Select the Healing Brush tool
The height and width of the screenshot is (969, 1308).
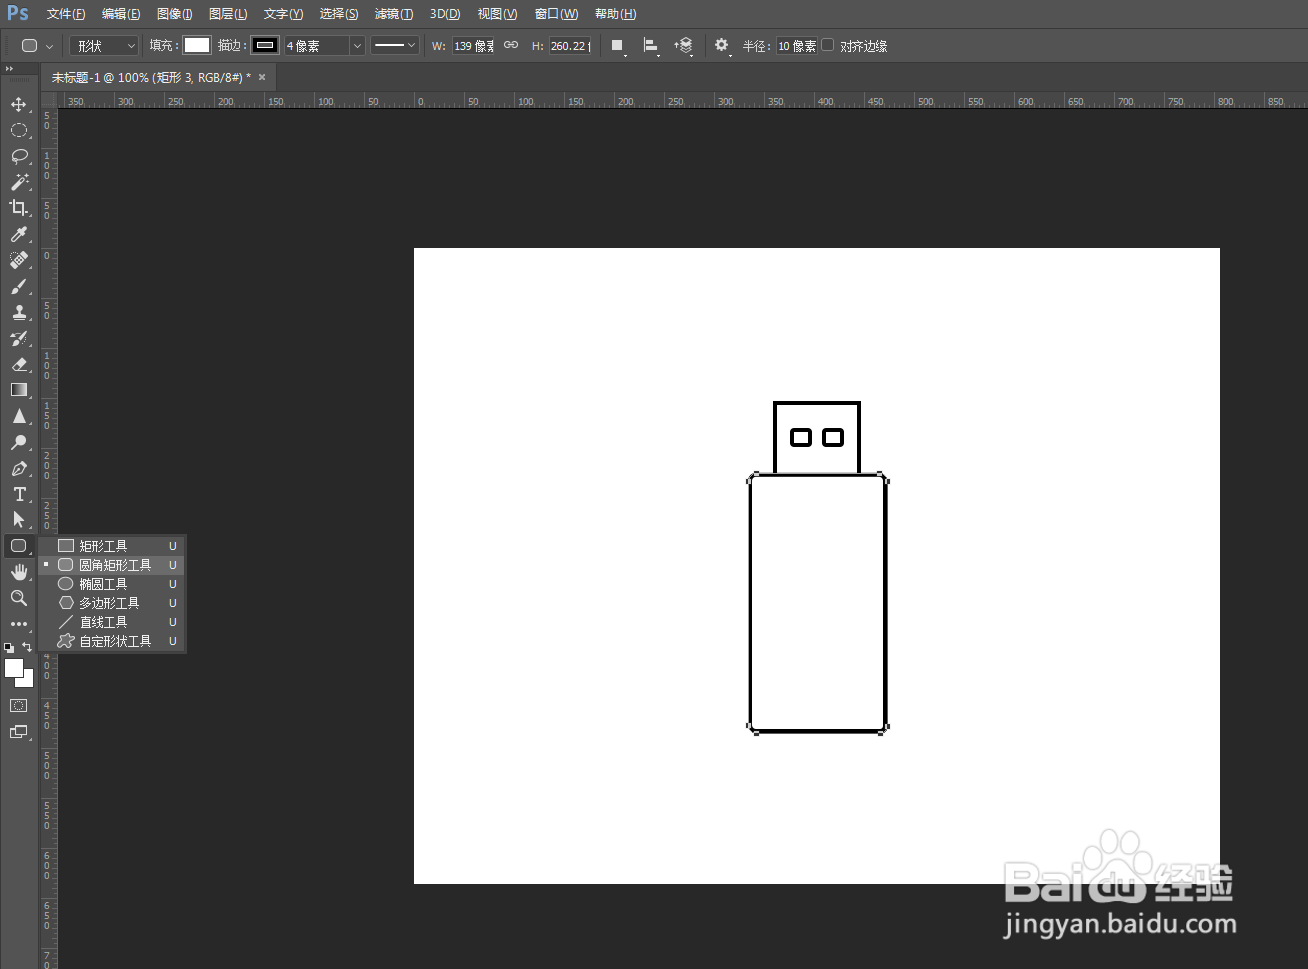[x=19, y=260]
